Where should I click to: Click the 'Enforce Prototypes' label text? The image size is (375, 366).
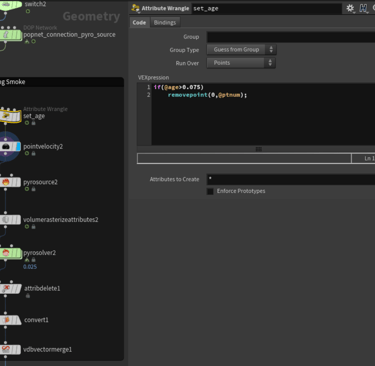point(241,191)
